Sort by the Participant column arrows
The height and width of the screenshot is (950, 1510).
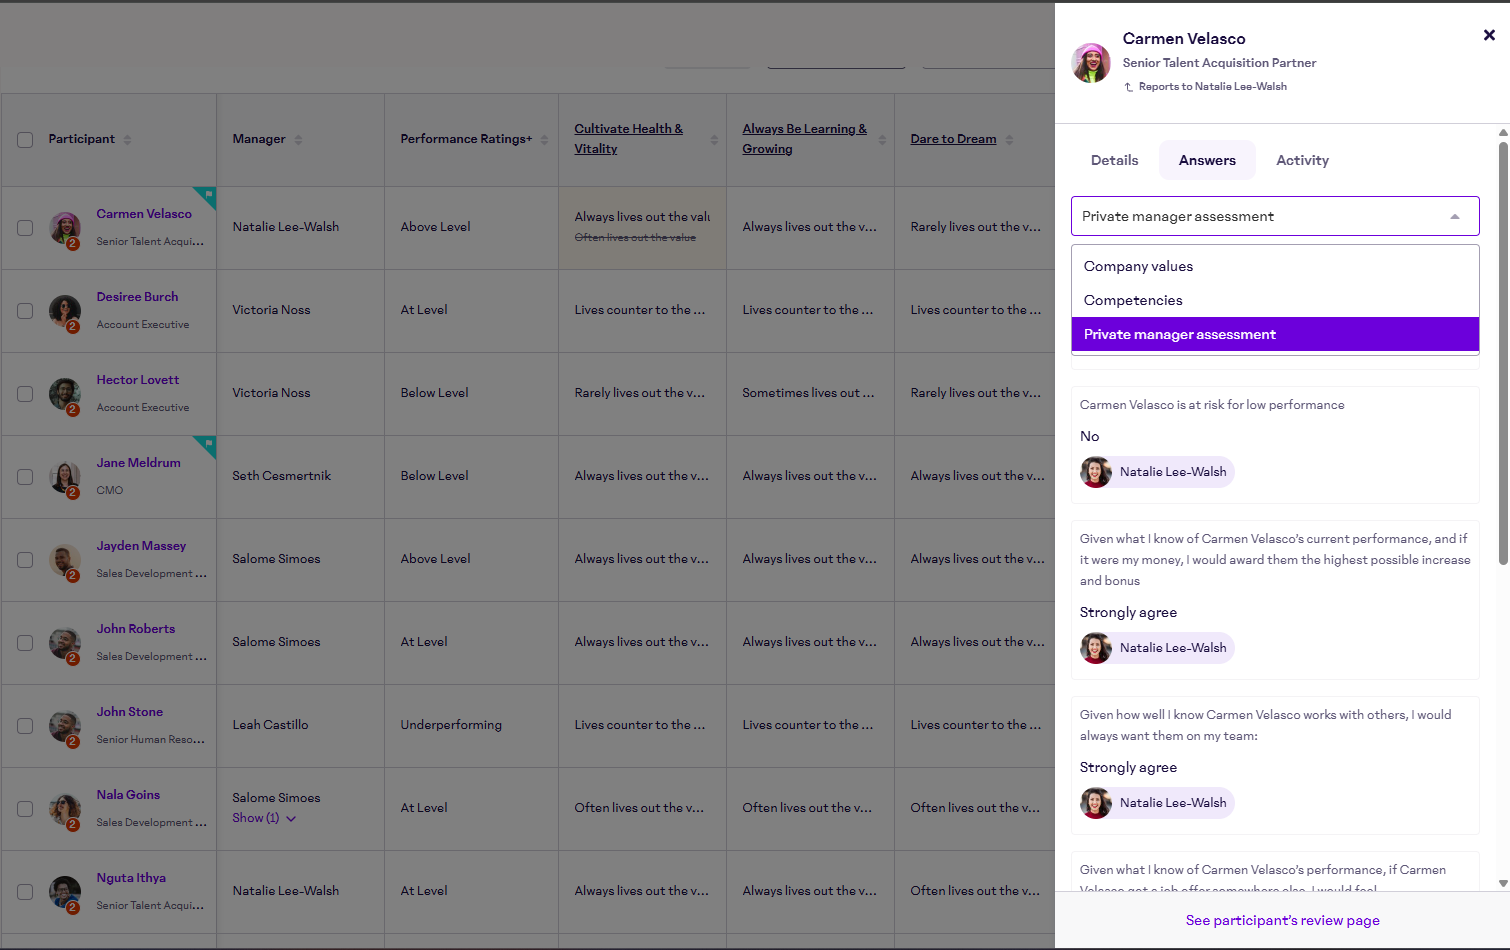(x=128, y=140)
